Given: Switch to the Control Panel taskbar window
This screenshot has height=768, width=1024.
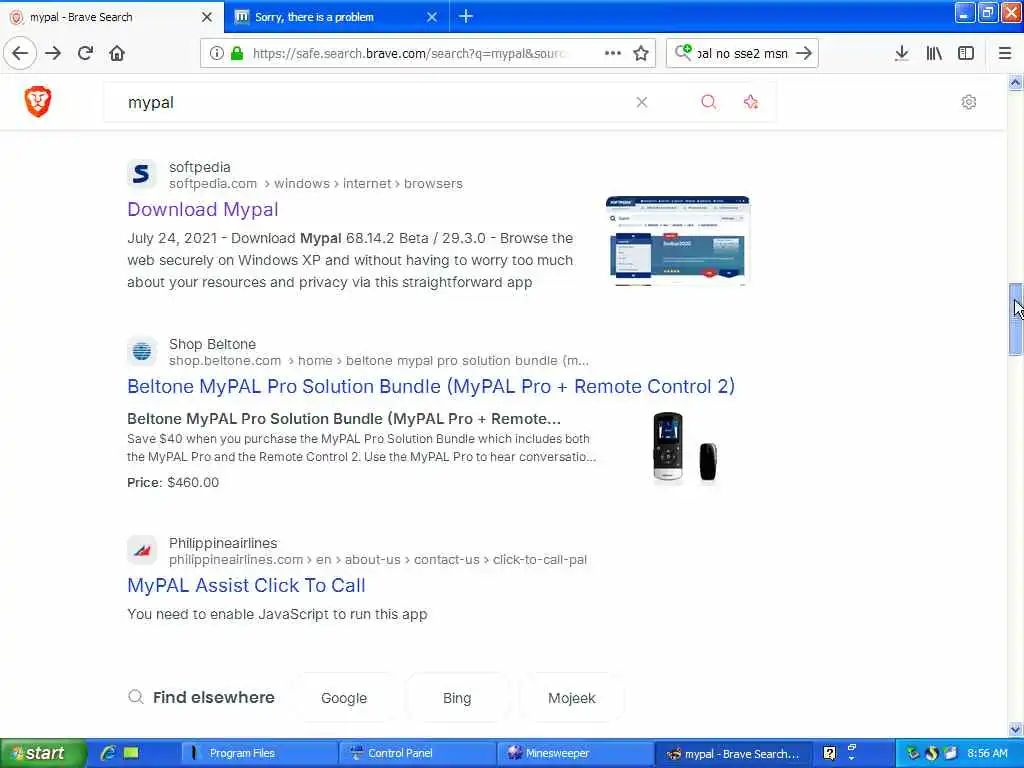Looking at the screenshot, I should (x=418, y=754).
